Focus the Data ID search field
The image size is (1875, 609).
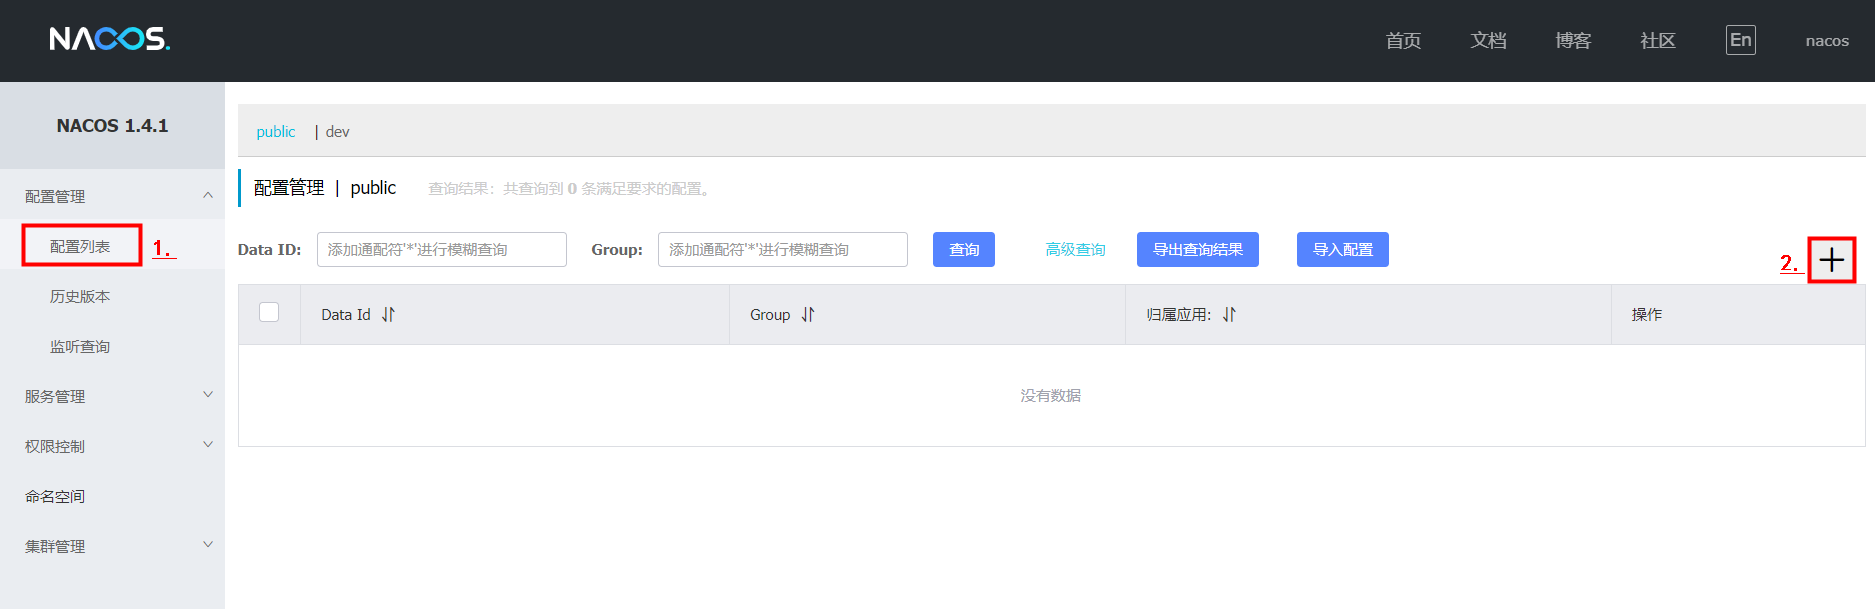pos(441,250)
